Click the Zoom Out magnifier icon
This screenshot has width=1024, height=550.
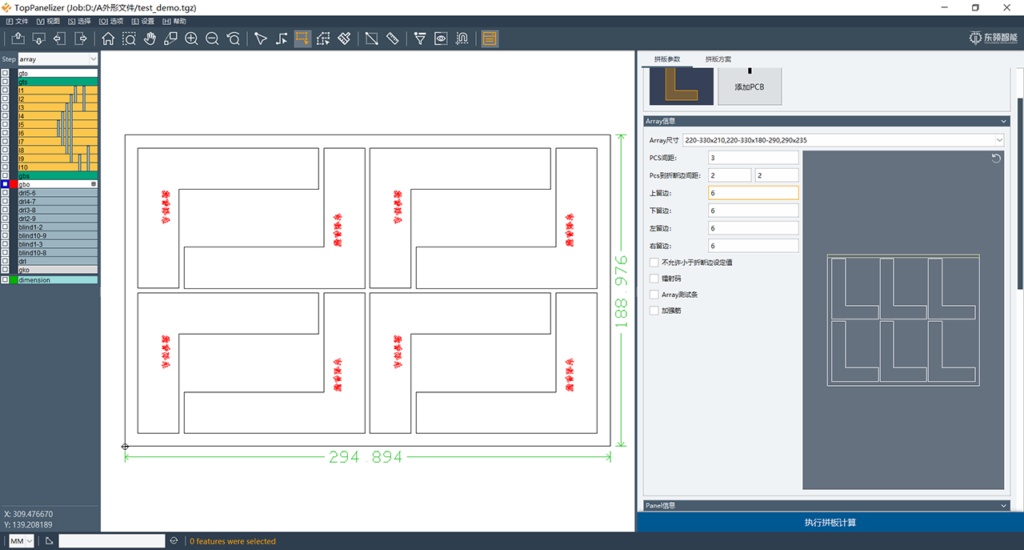[212, 39]
